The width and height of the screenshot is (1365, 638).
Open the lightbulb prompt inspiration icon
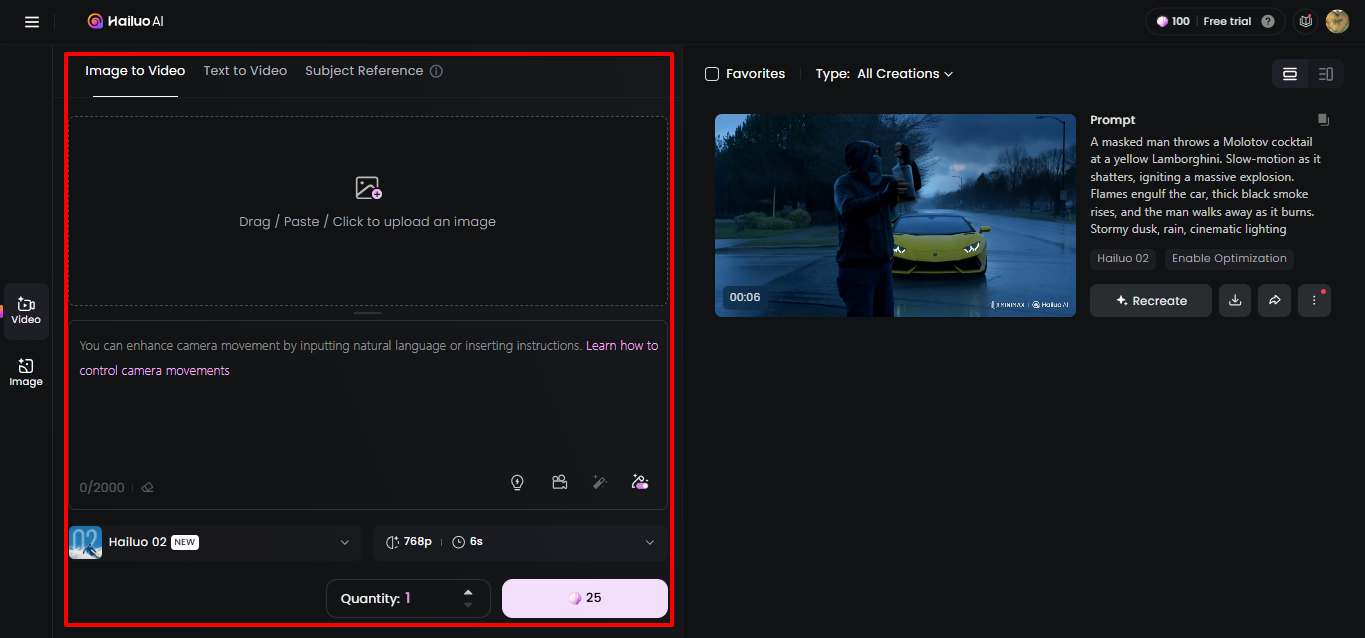pos(517,482)
